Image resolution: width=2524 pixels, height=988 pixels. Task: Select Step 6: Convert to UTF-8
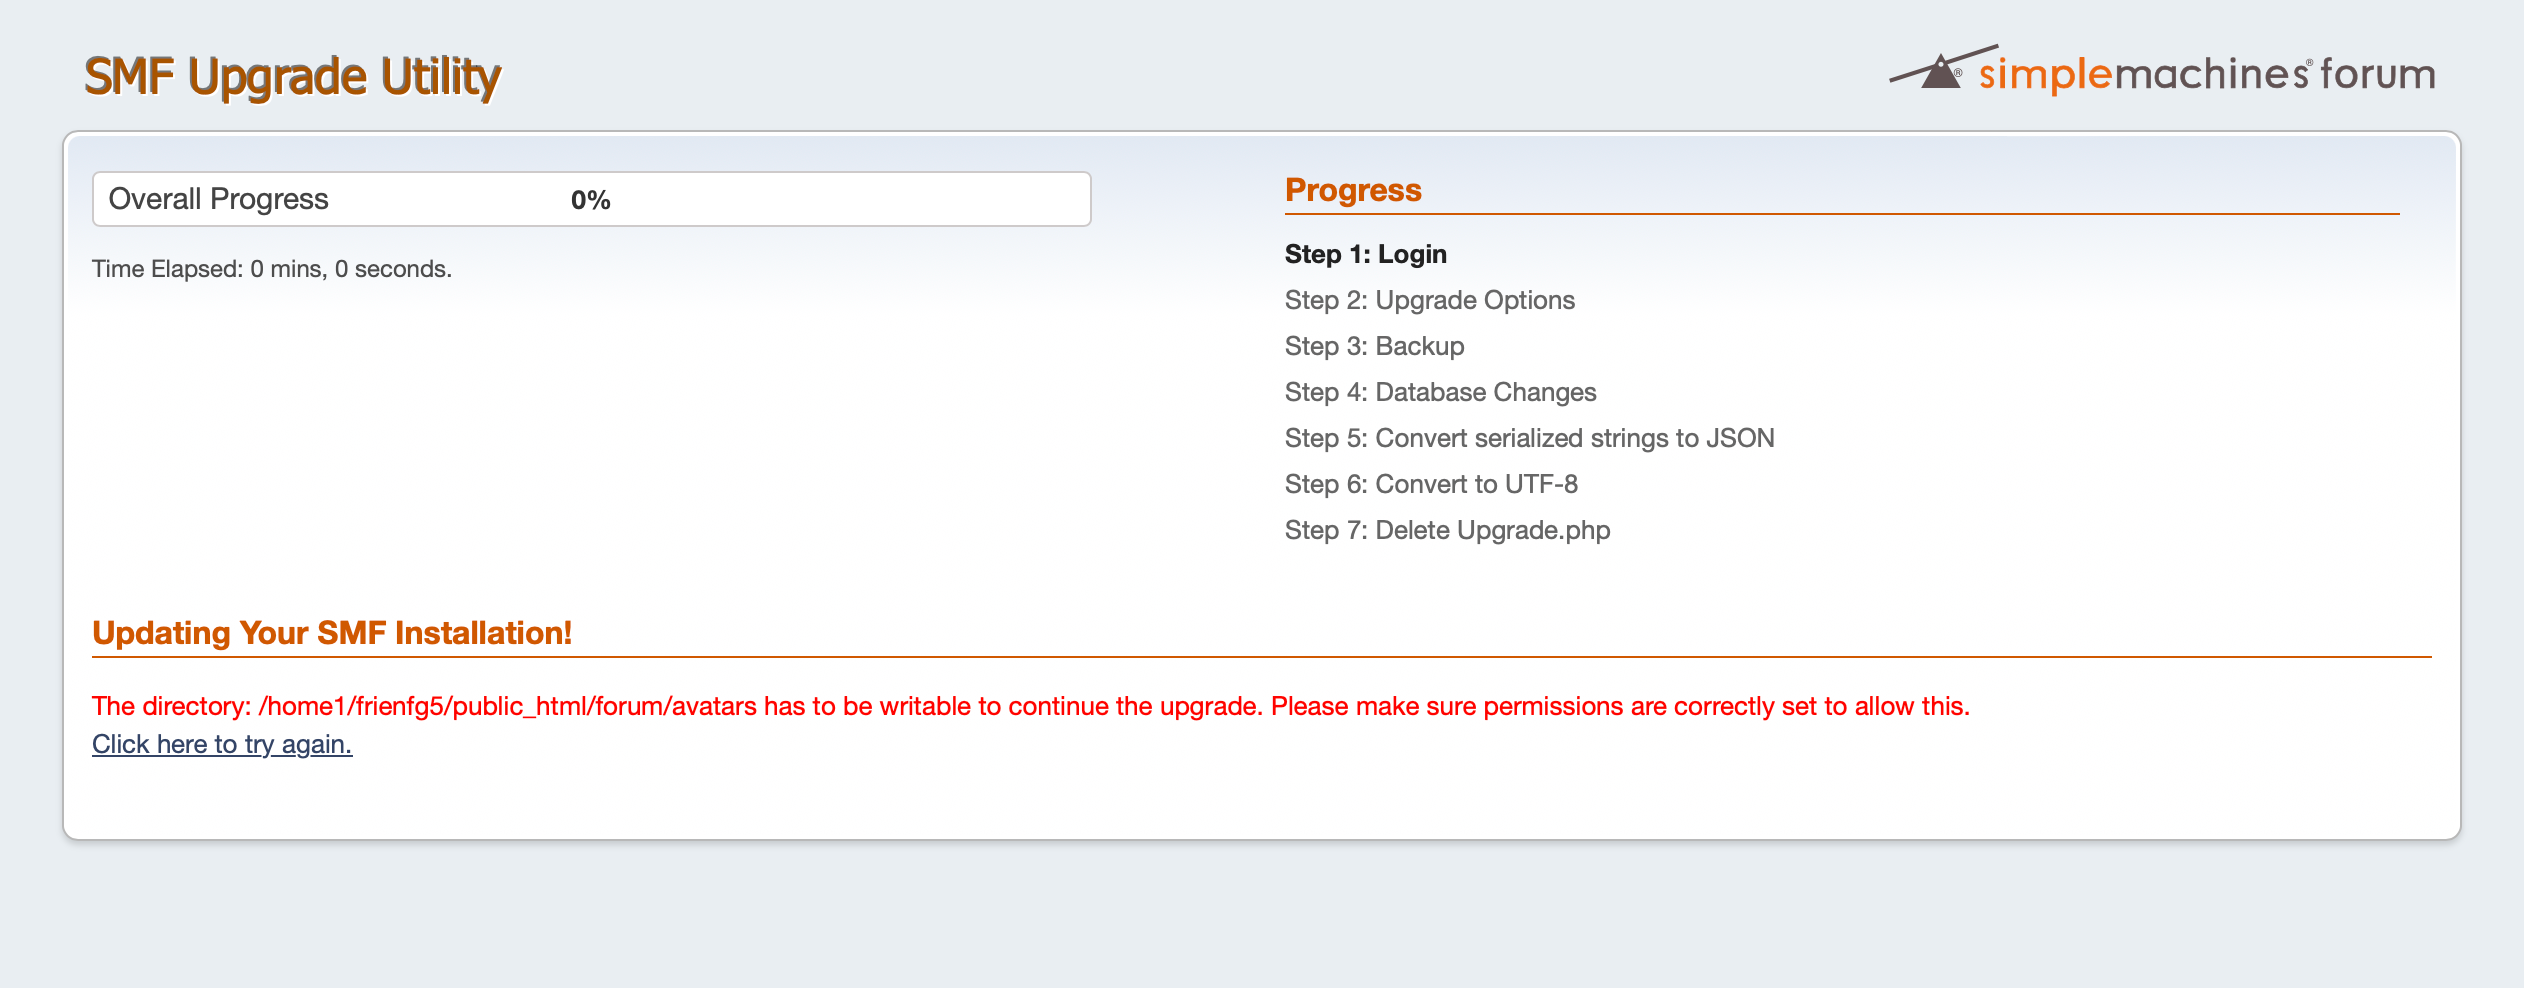(x=1431, y=484)
